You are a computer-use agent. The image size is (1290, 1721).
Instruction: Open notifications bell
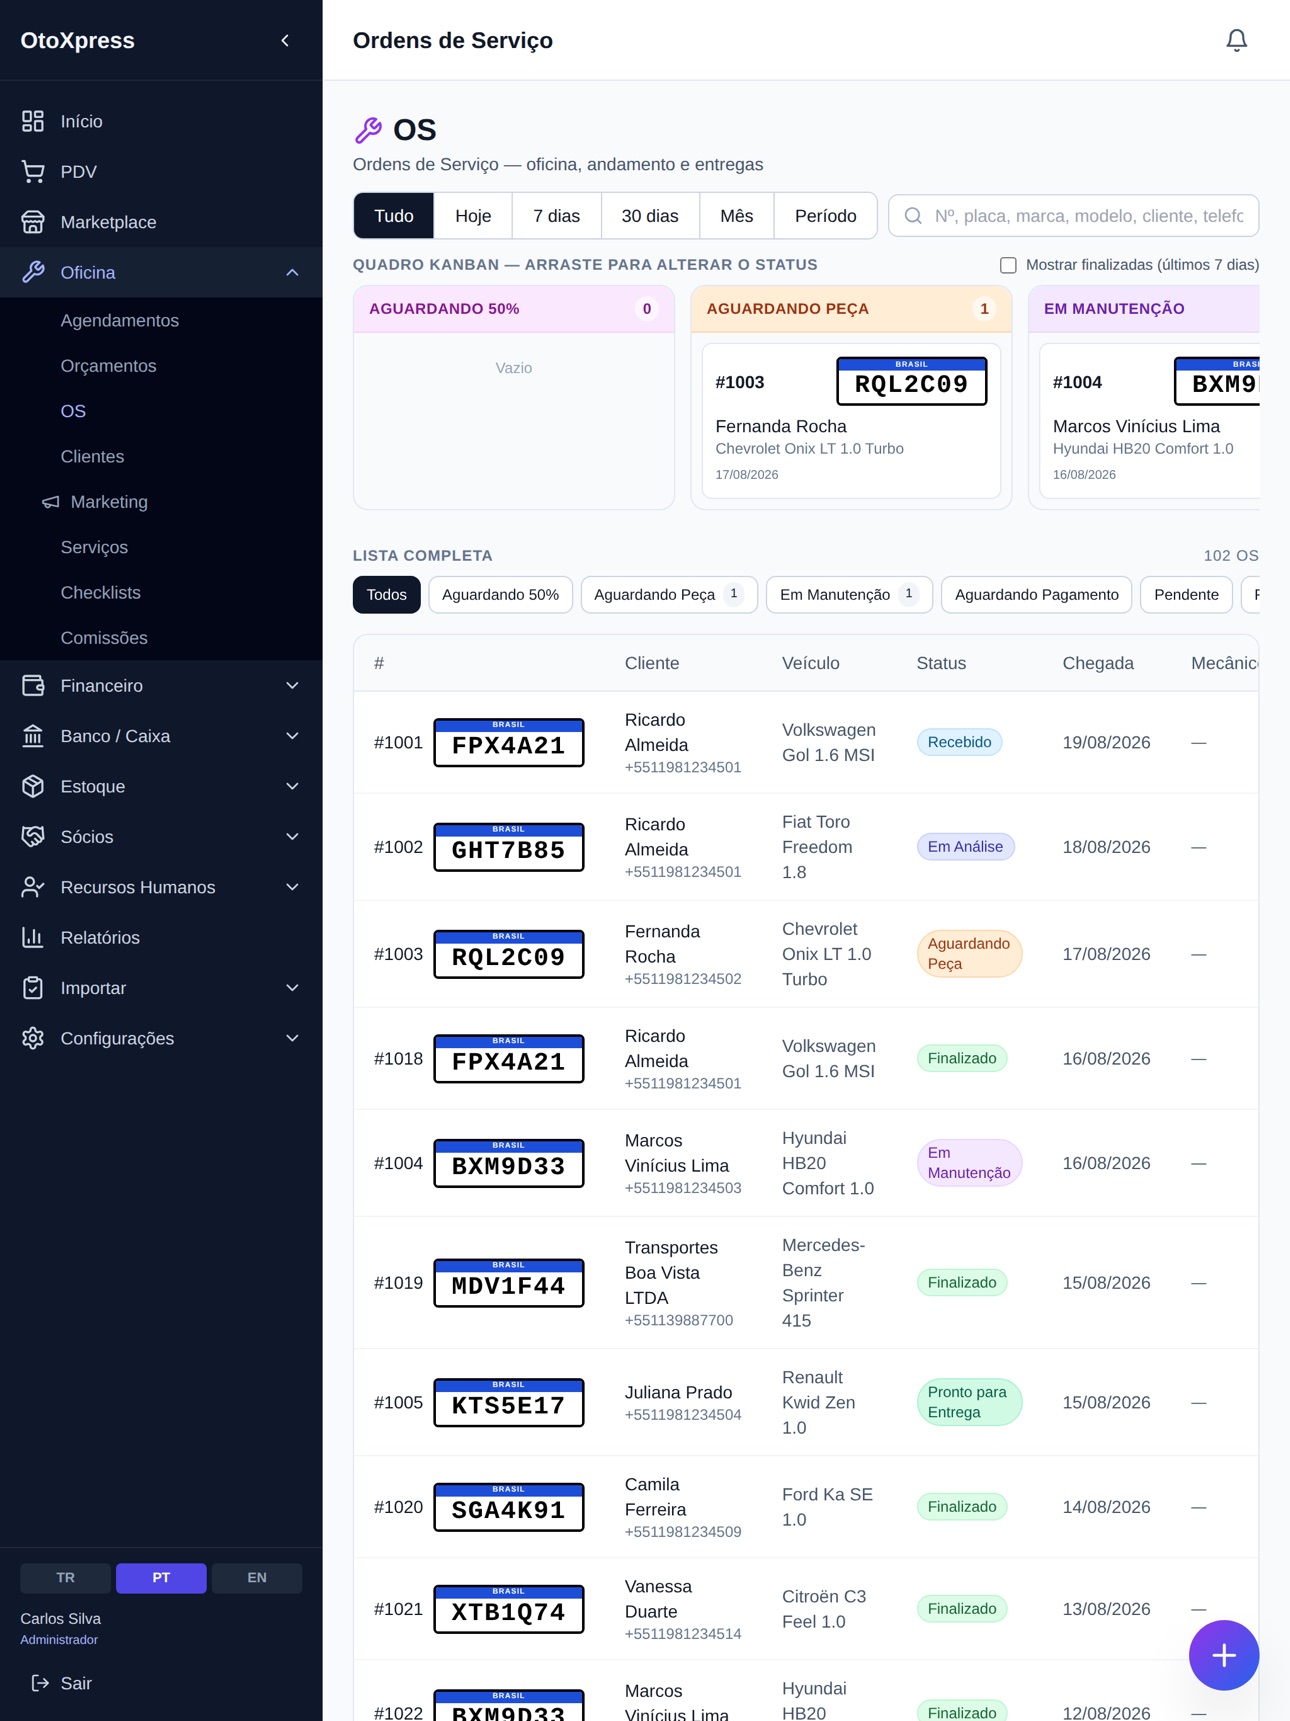(x=1236, y=40)
